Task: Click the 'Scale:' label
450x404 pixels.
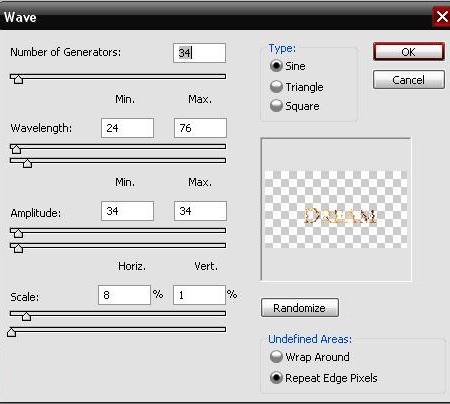Action: click(x=24, y=297)
